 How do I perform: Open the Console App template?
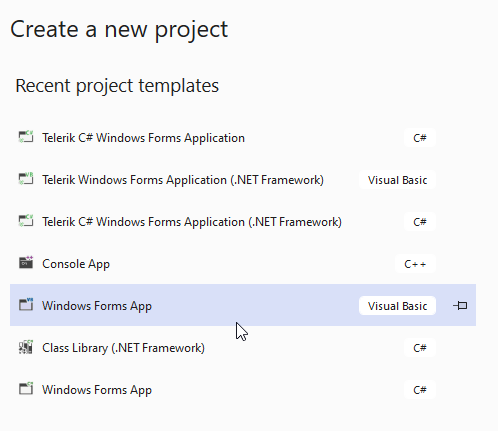point(243,264)
